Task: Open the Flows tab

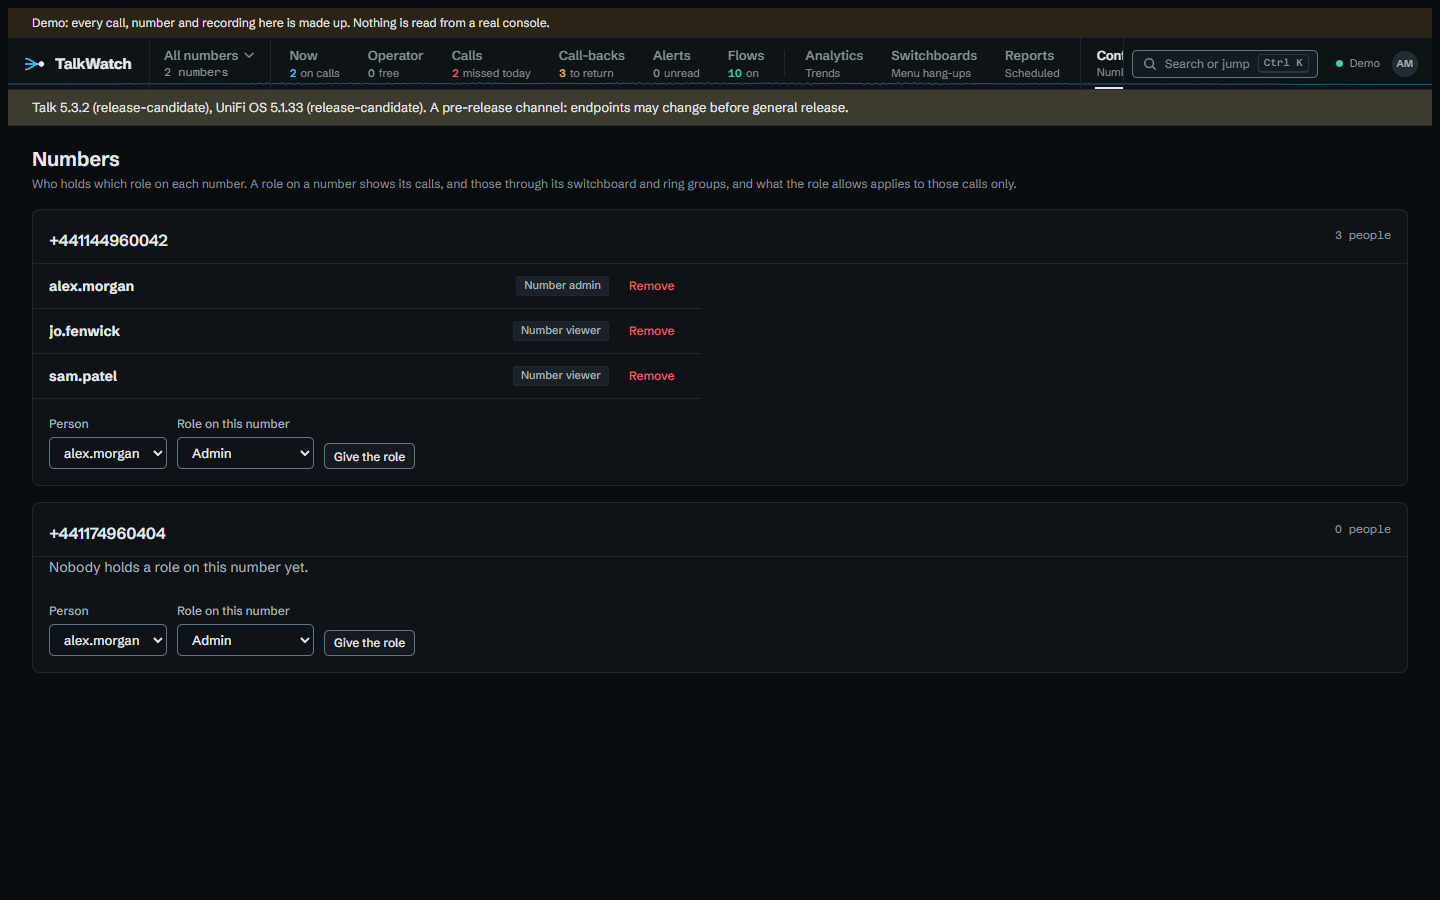Action: pyautogui.click(x=745, y=63)
